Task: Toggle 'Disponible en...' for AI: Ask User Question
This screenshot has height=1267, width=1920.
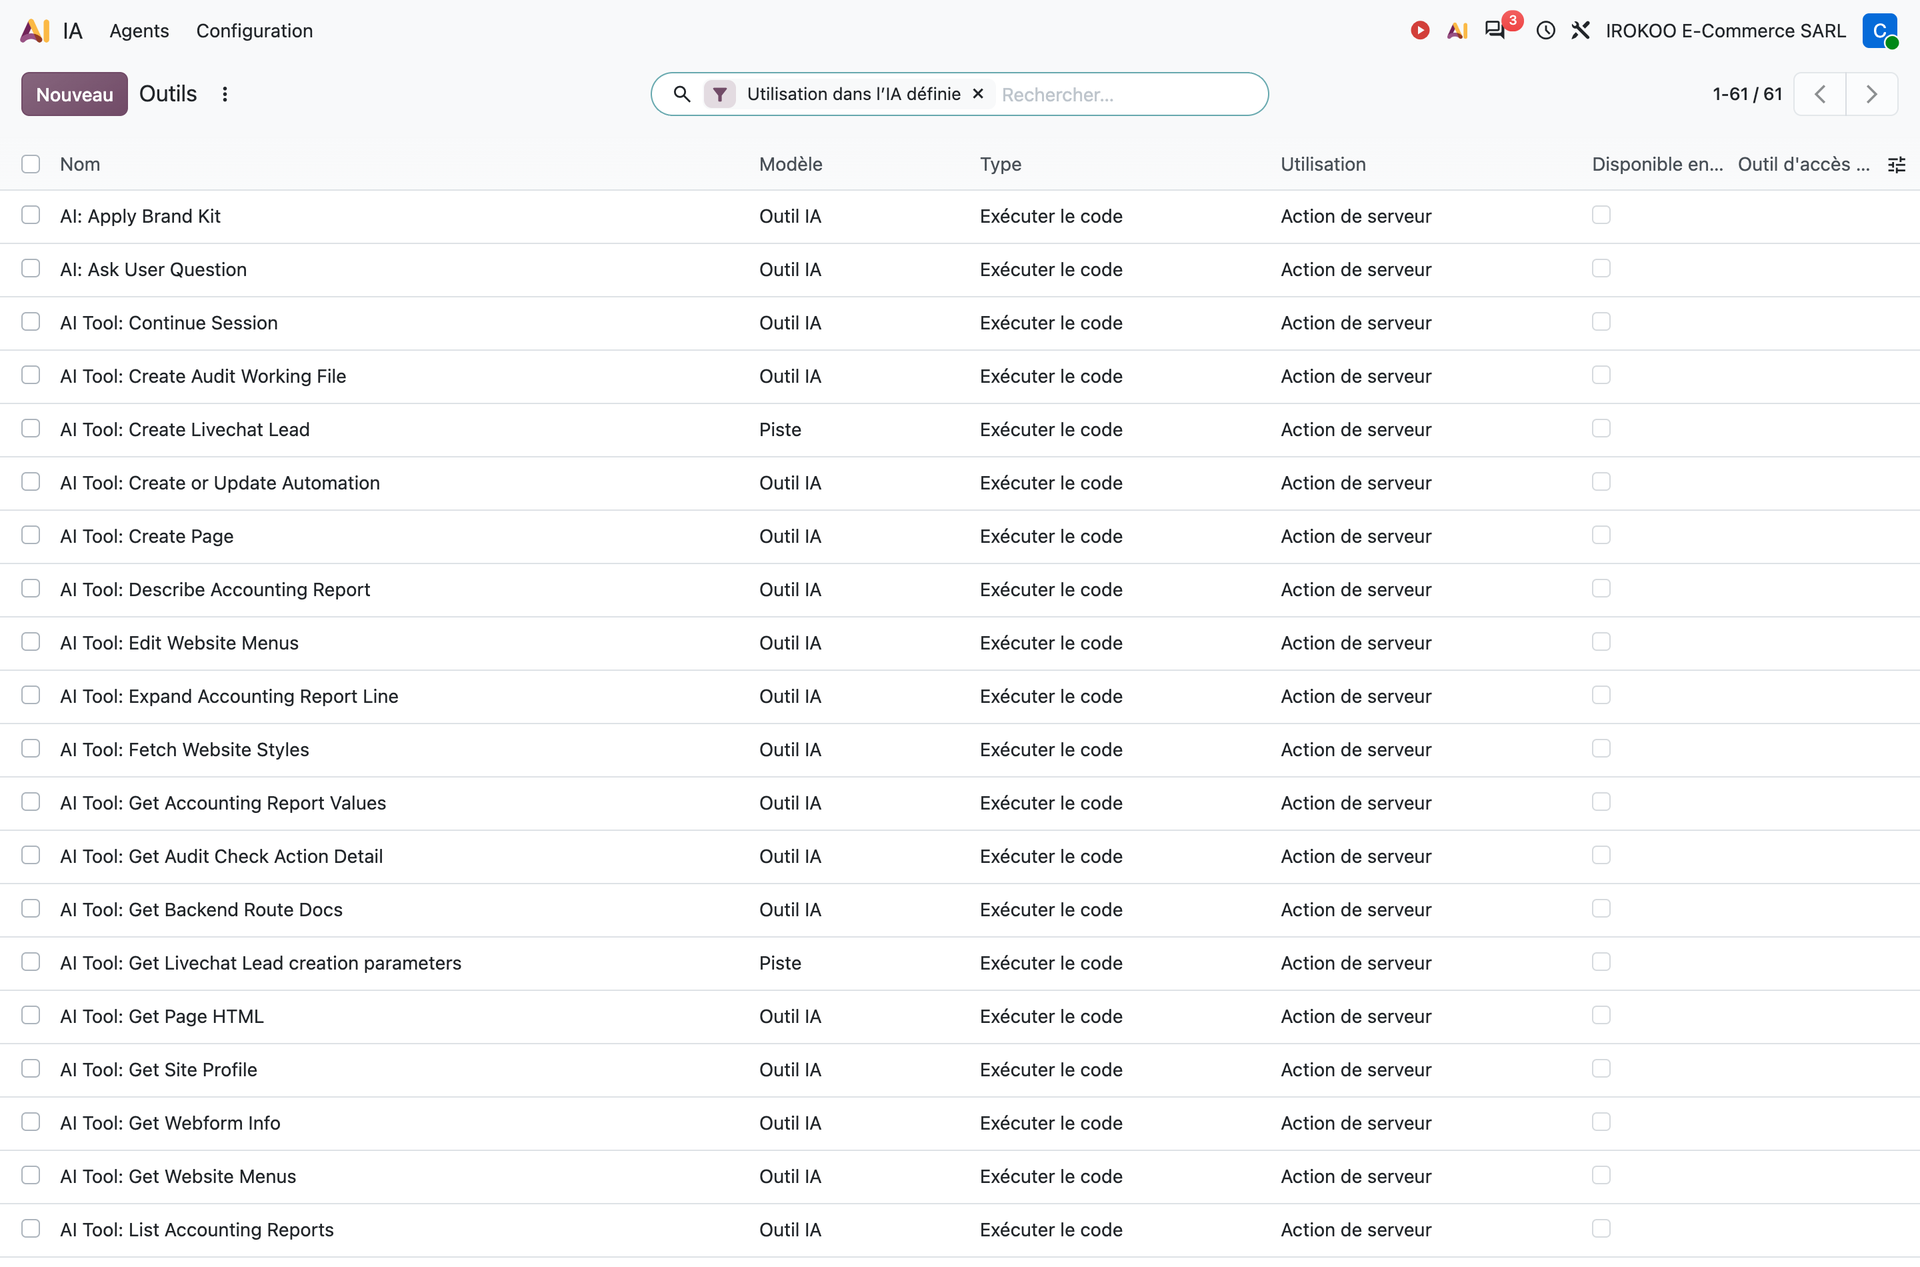Action: point(1601,268)
